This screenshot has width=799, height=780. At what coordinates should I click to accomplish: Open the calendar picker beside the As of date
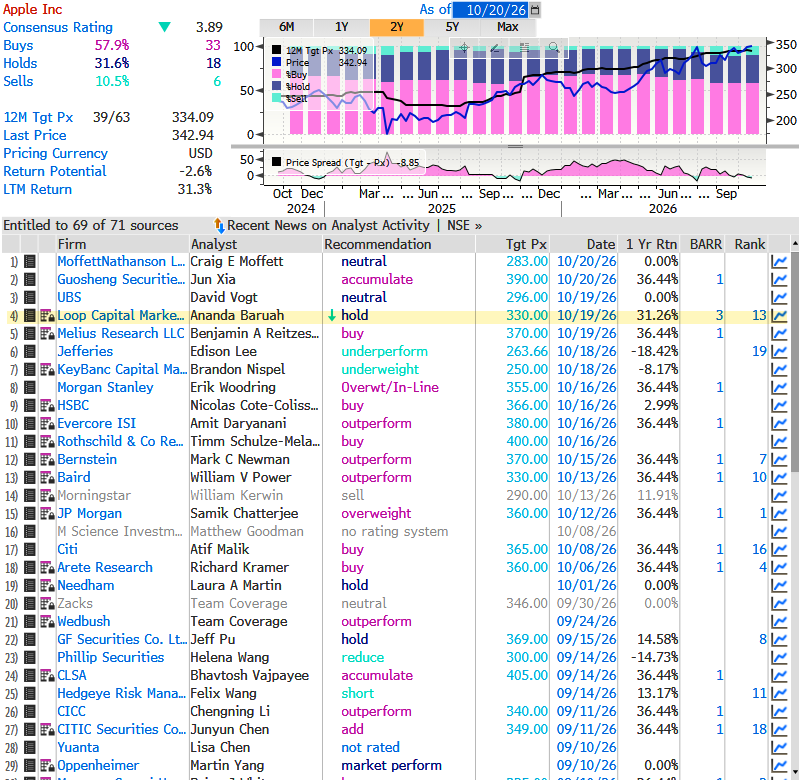point(535,10)
